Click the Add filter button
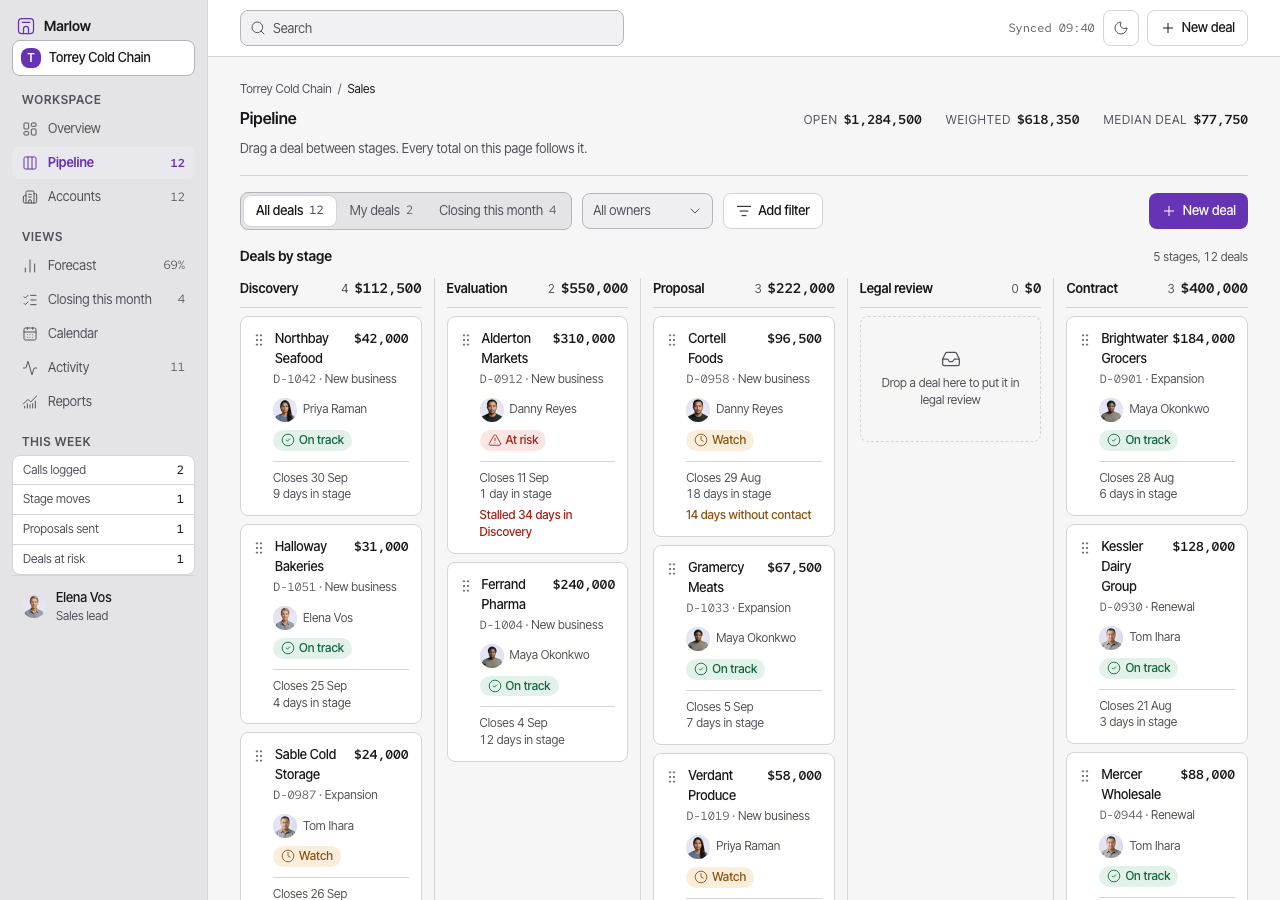The height and width of the screenshot is (900, 1280). (x=773, y=211)
